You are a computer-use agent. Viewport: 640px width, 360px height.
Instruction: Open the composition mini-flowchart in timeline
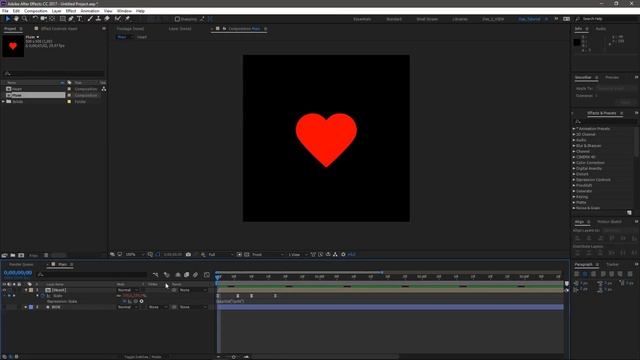point(156,275)
